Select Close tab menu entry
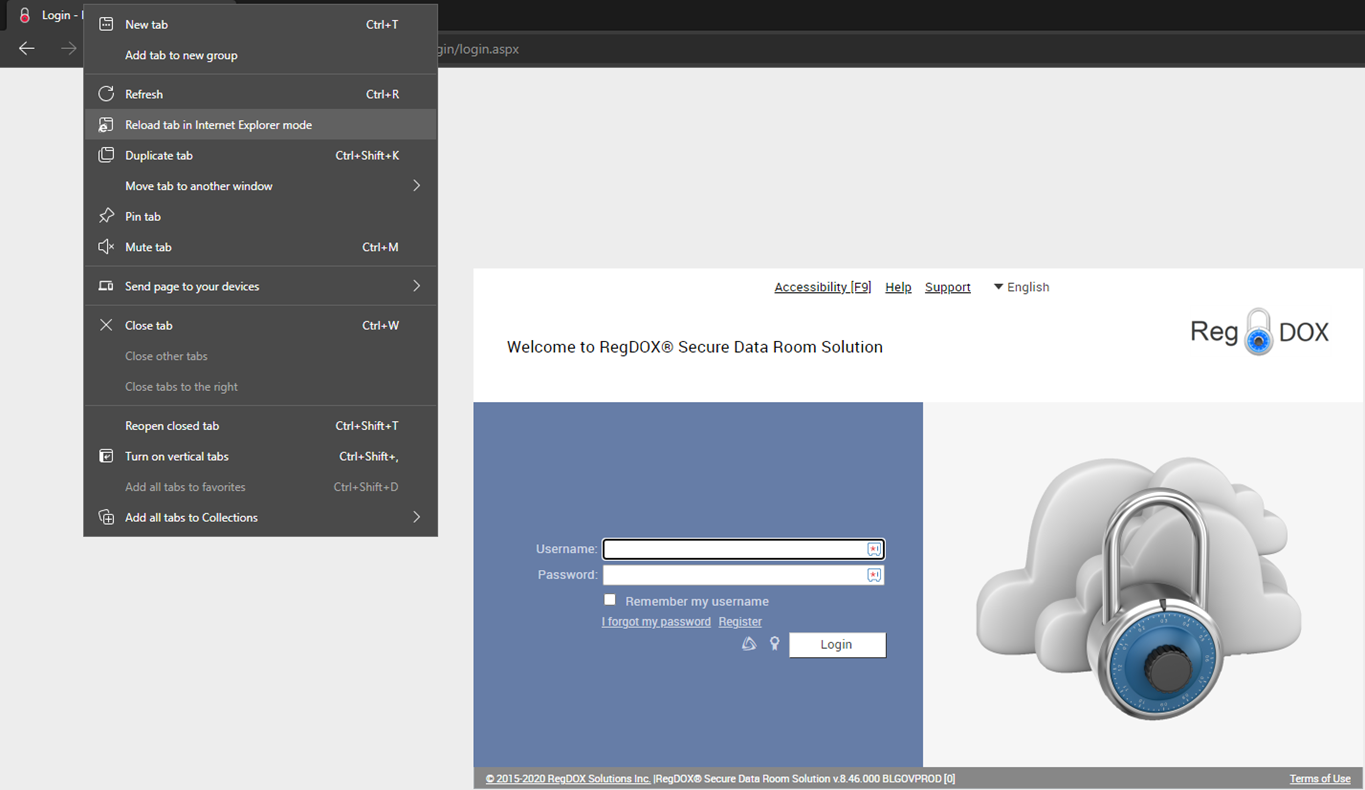Screen dimensions: 1365x790 click(x=260, y=325)
